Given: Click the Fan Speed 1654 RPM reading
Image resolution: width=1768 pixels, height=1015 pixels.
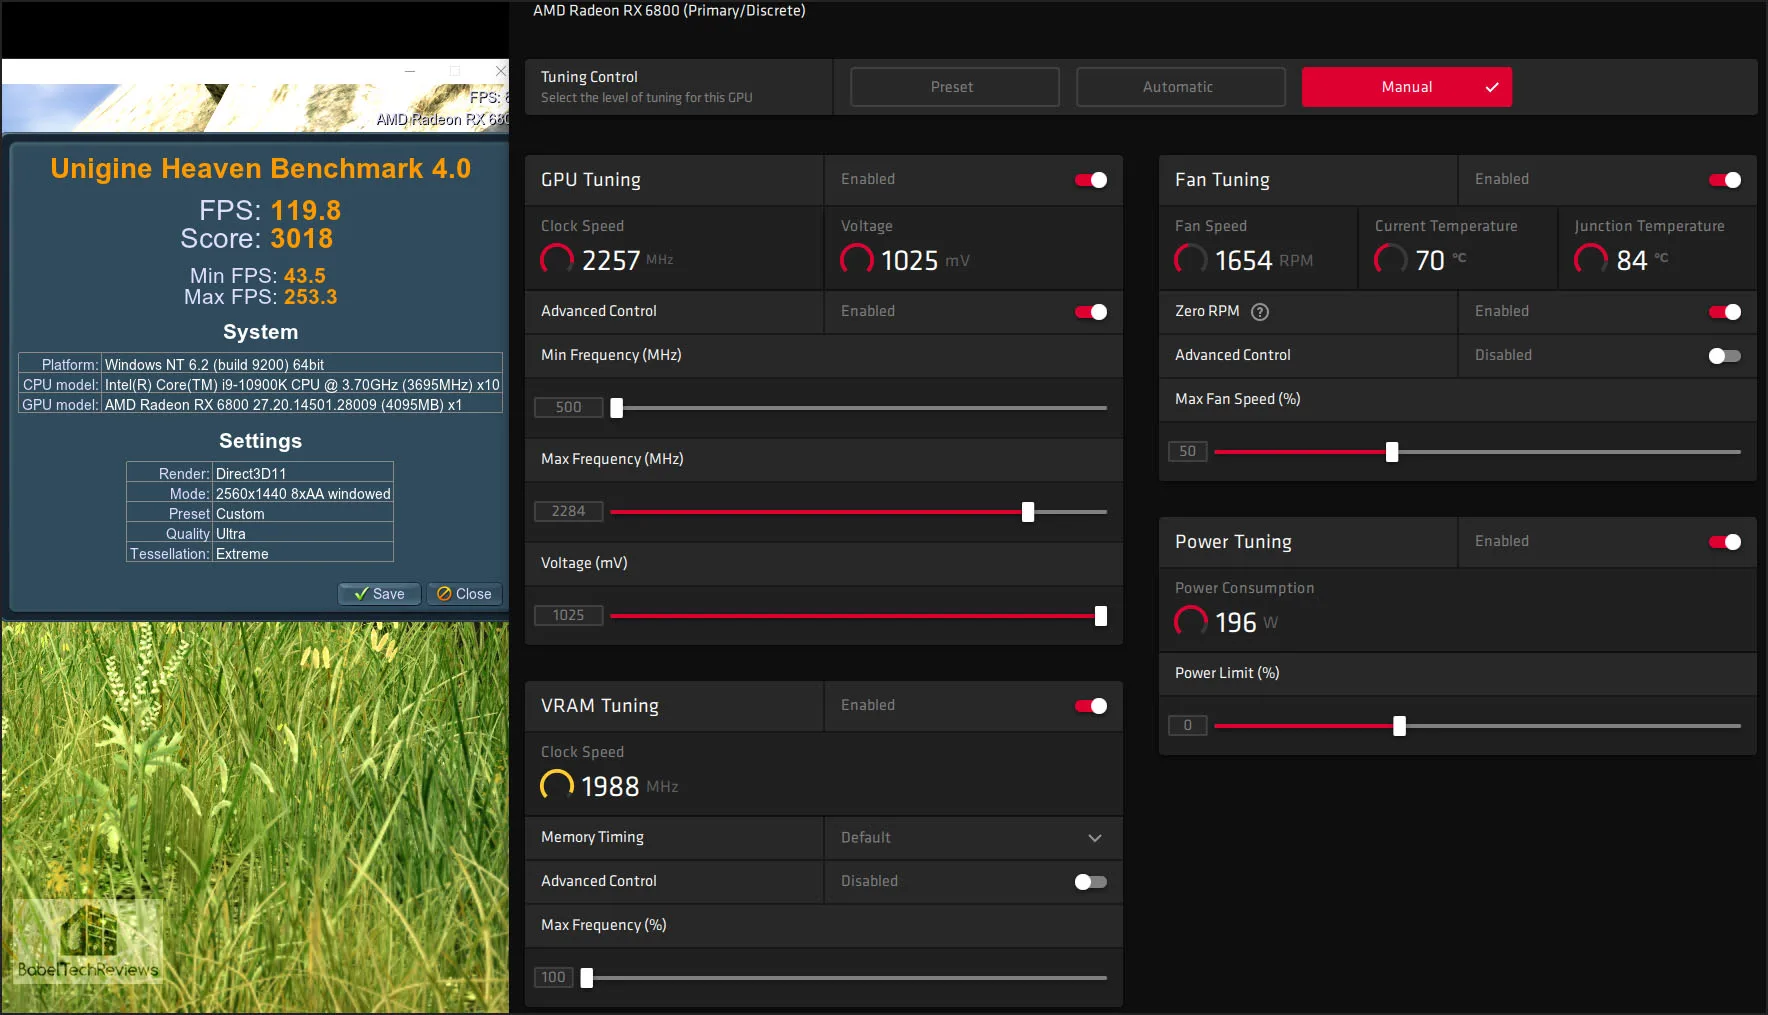Looking at the screenshot, I should (1264, 260).
